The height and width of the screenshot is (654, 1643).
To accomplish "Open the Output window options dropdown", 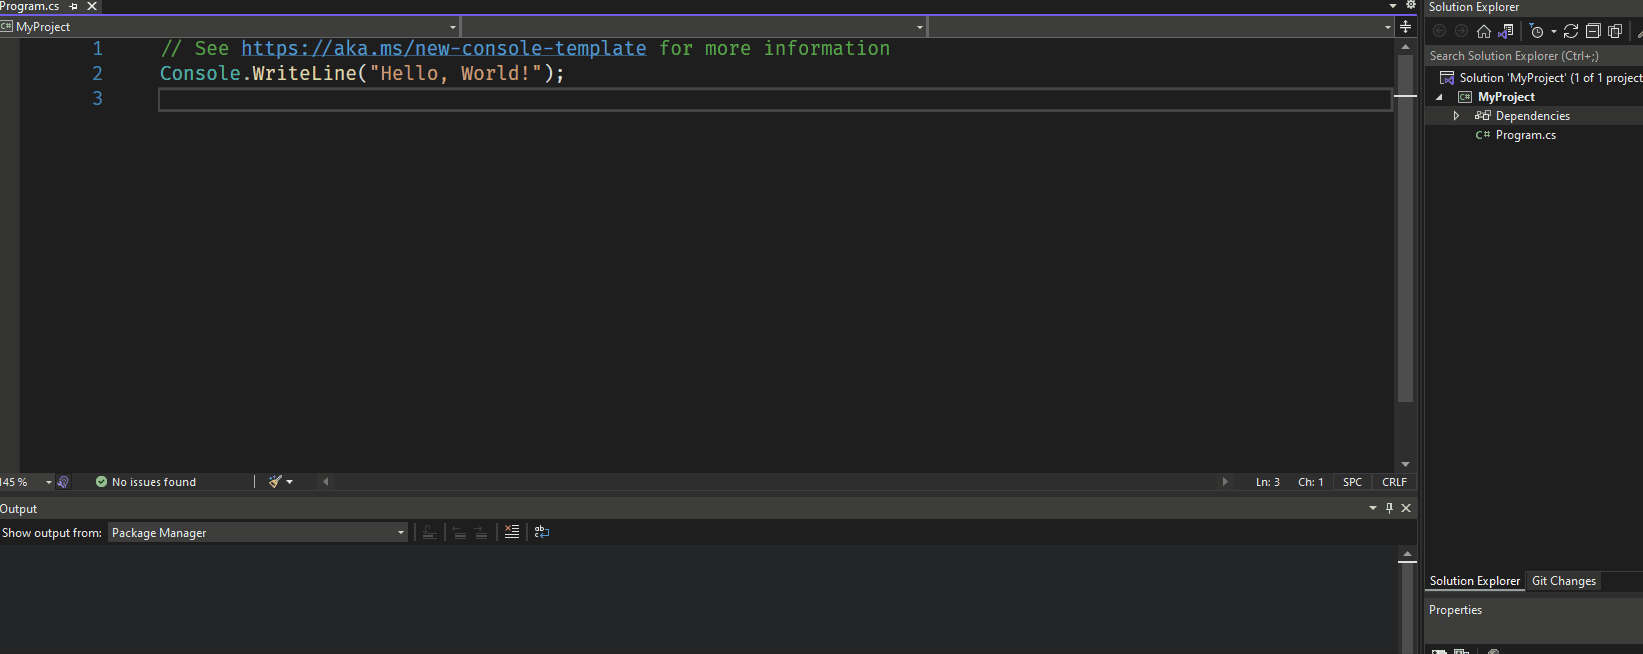I will (1373, 508).
